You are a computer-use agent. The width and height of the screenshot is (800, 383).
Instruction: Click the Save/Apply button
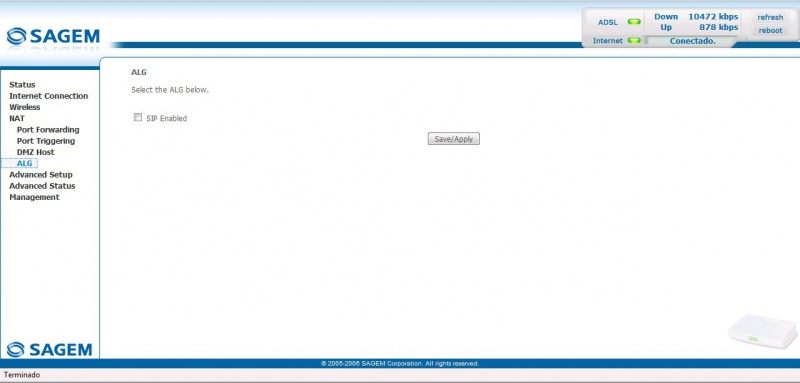pyautogui.click(x=454, y=139)
